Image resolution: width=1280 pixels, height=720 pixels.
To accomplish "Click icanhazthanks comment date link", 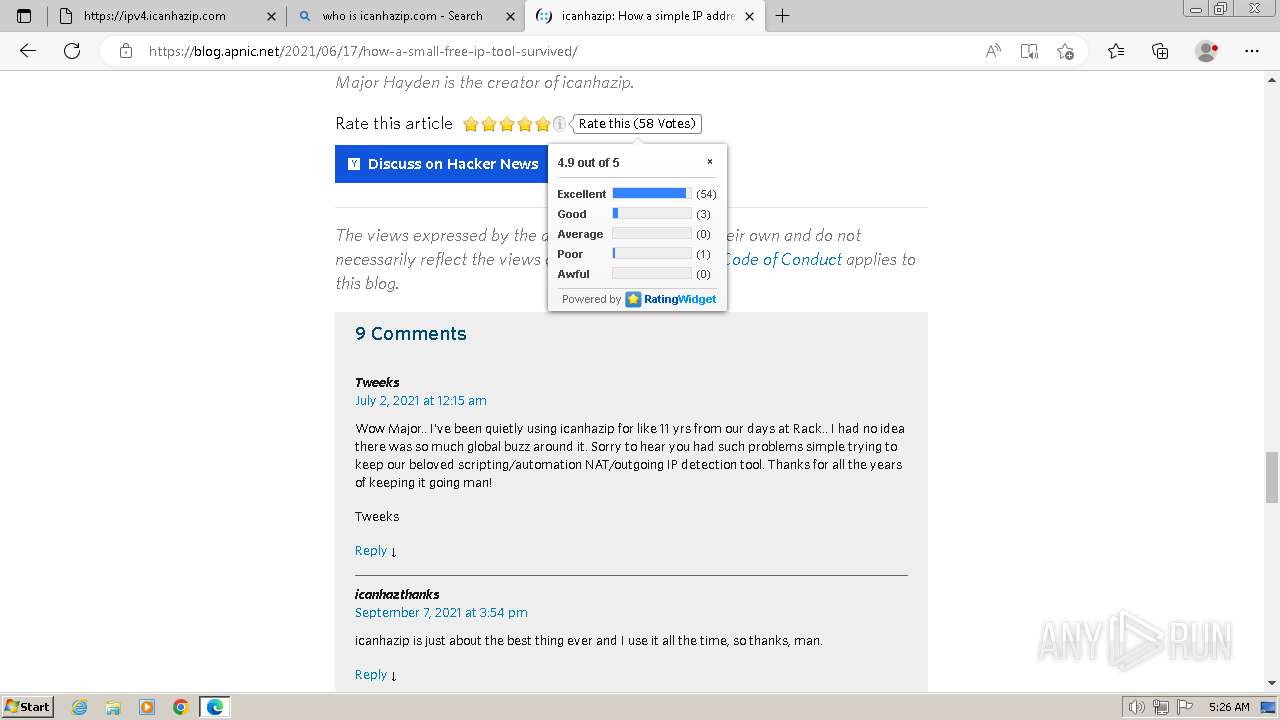I will tap(441, 612).
